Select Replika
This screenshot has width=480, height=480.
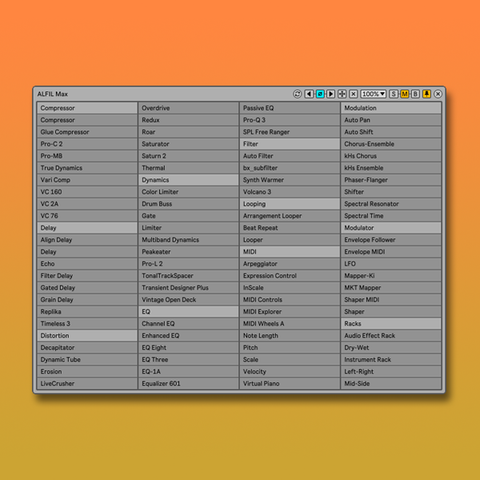coord(87,312)
